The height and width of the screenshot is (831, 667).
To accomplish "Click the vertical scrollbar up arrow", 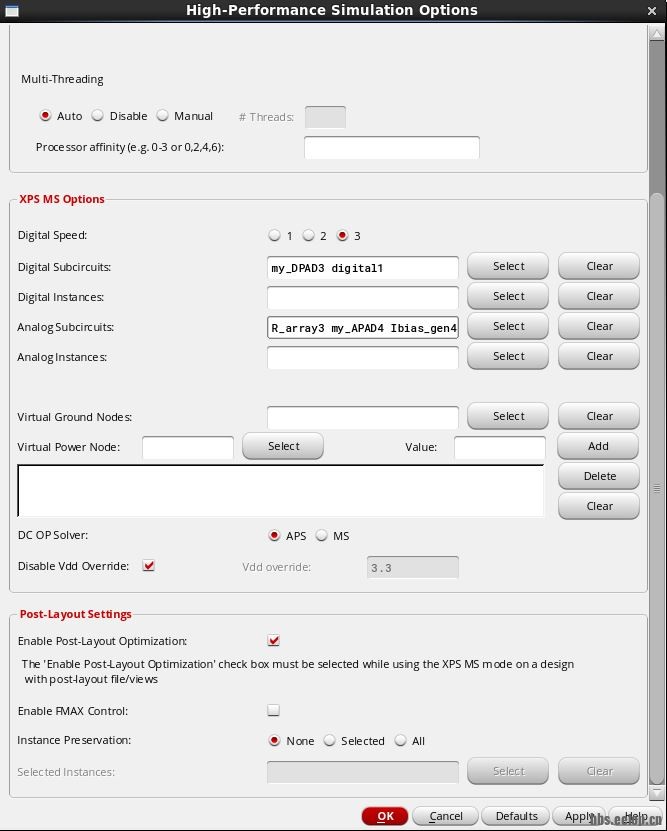I will (656, 33).
